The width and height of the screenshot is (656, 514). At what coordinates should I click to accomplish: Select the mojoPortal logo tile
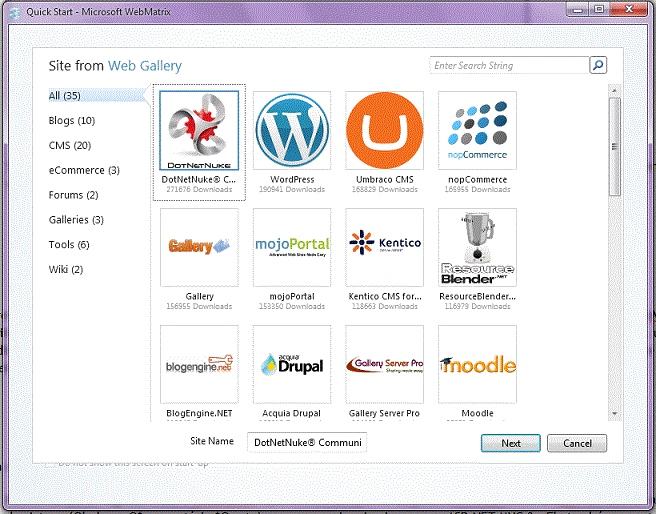292,247
